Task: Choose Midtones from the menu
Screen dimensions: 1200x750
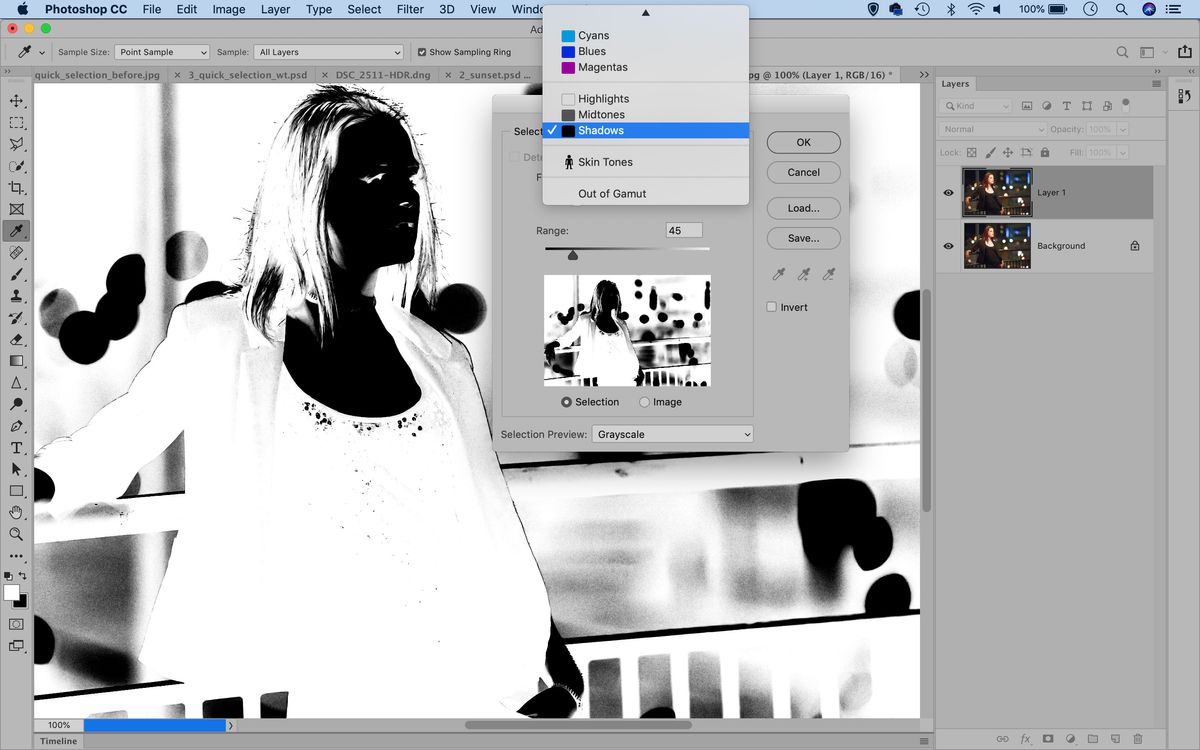Action: pos(600,114)
